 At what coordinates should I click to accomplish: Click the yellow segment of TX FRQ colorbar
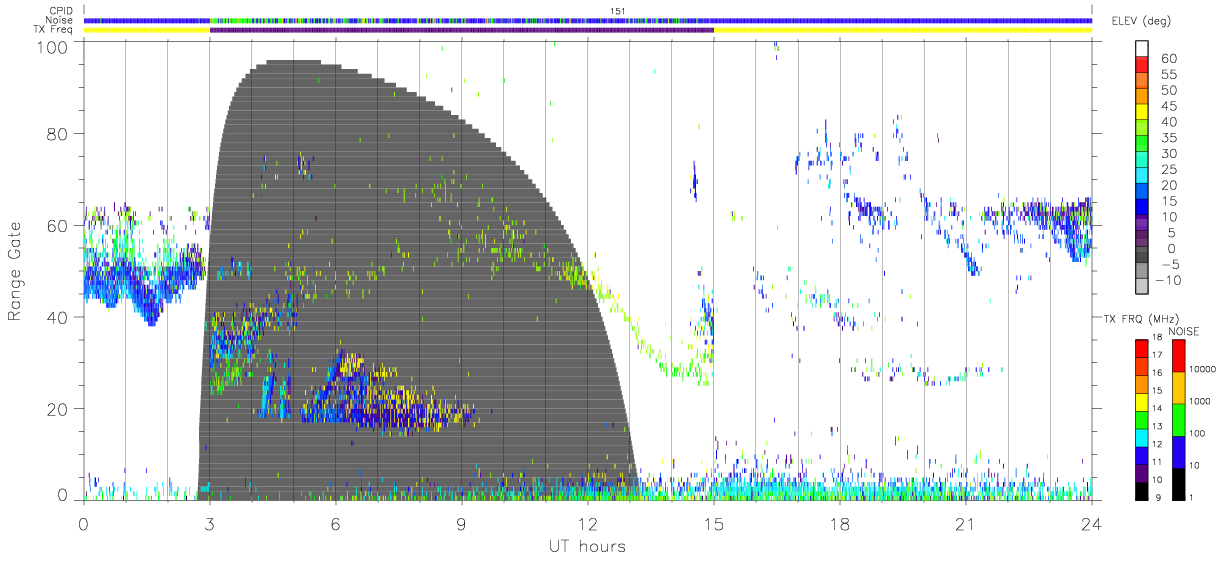1142,400
